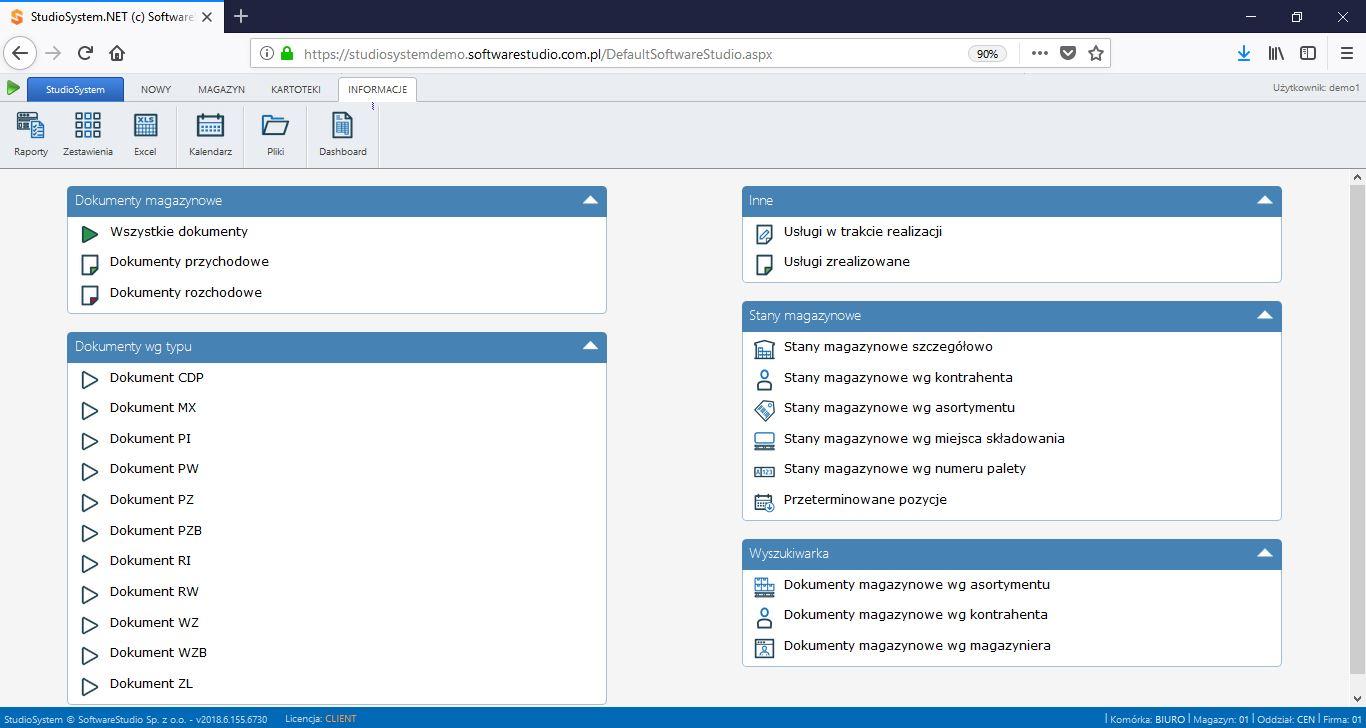This screenshot has width=1366, height=728.
Task: Open a new browser tab
Action: 241,16
